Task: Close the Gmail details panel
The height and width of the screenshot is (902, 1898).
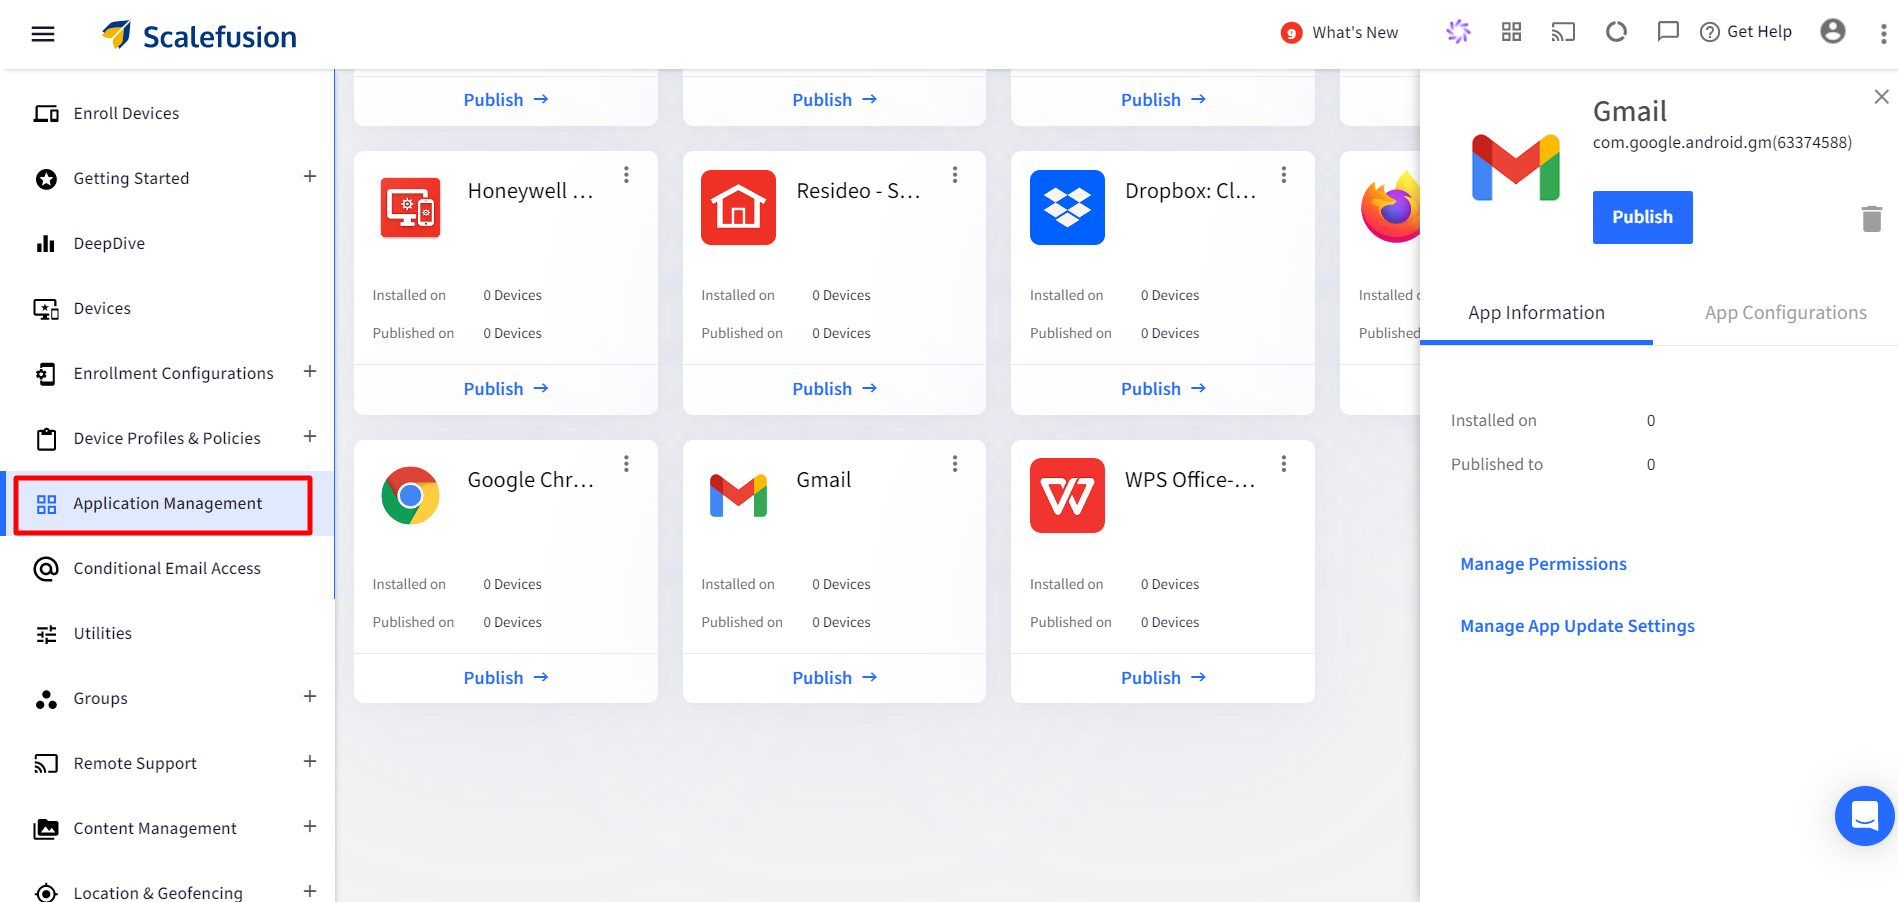Action: tap(1881, 97)
